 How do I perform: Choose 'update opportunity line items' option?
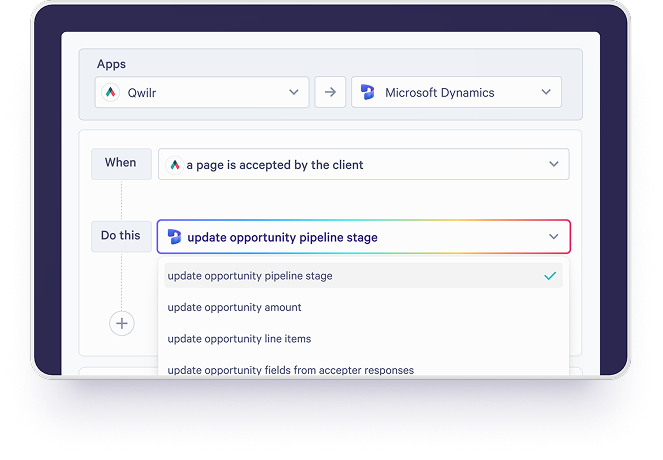click(x=364, y=339)
